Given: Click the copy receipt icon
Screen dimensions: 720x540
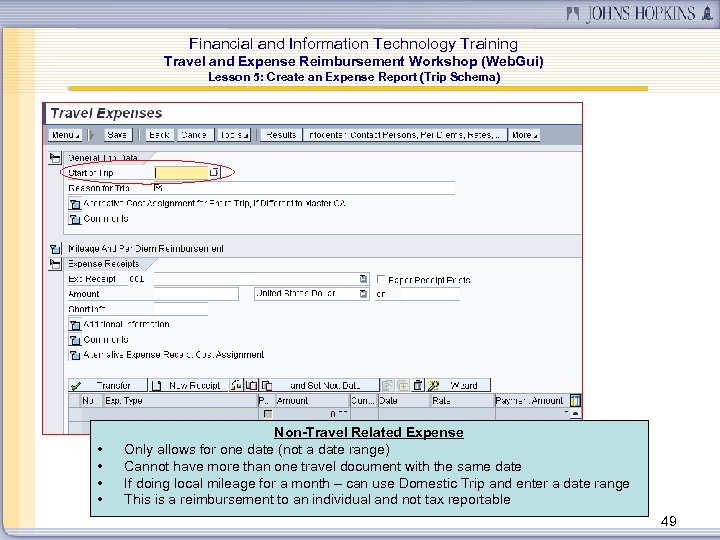Looking at the screenshot, I should click(x=252, y=385).
